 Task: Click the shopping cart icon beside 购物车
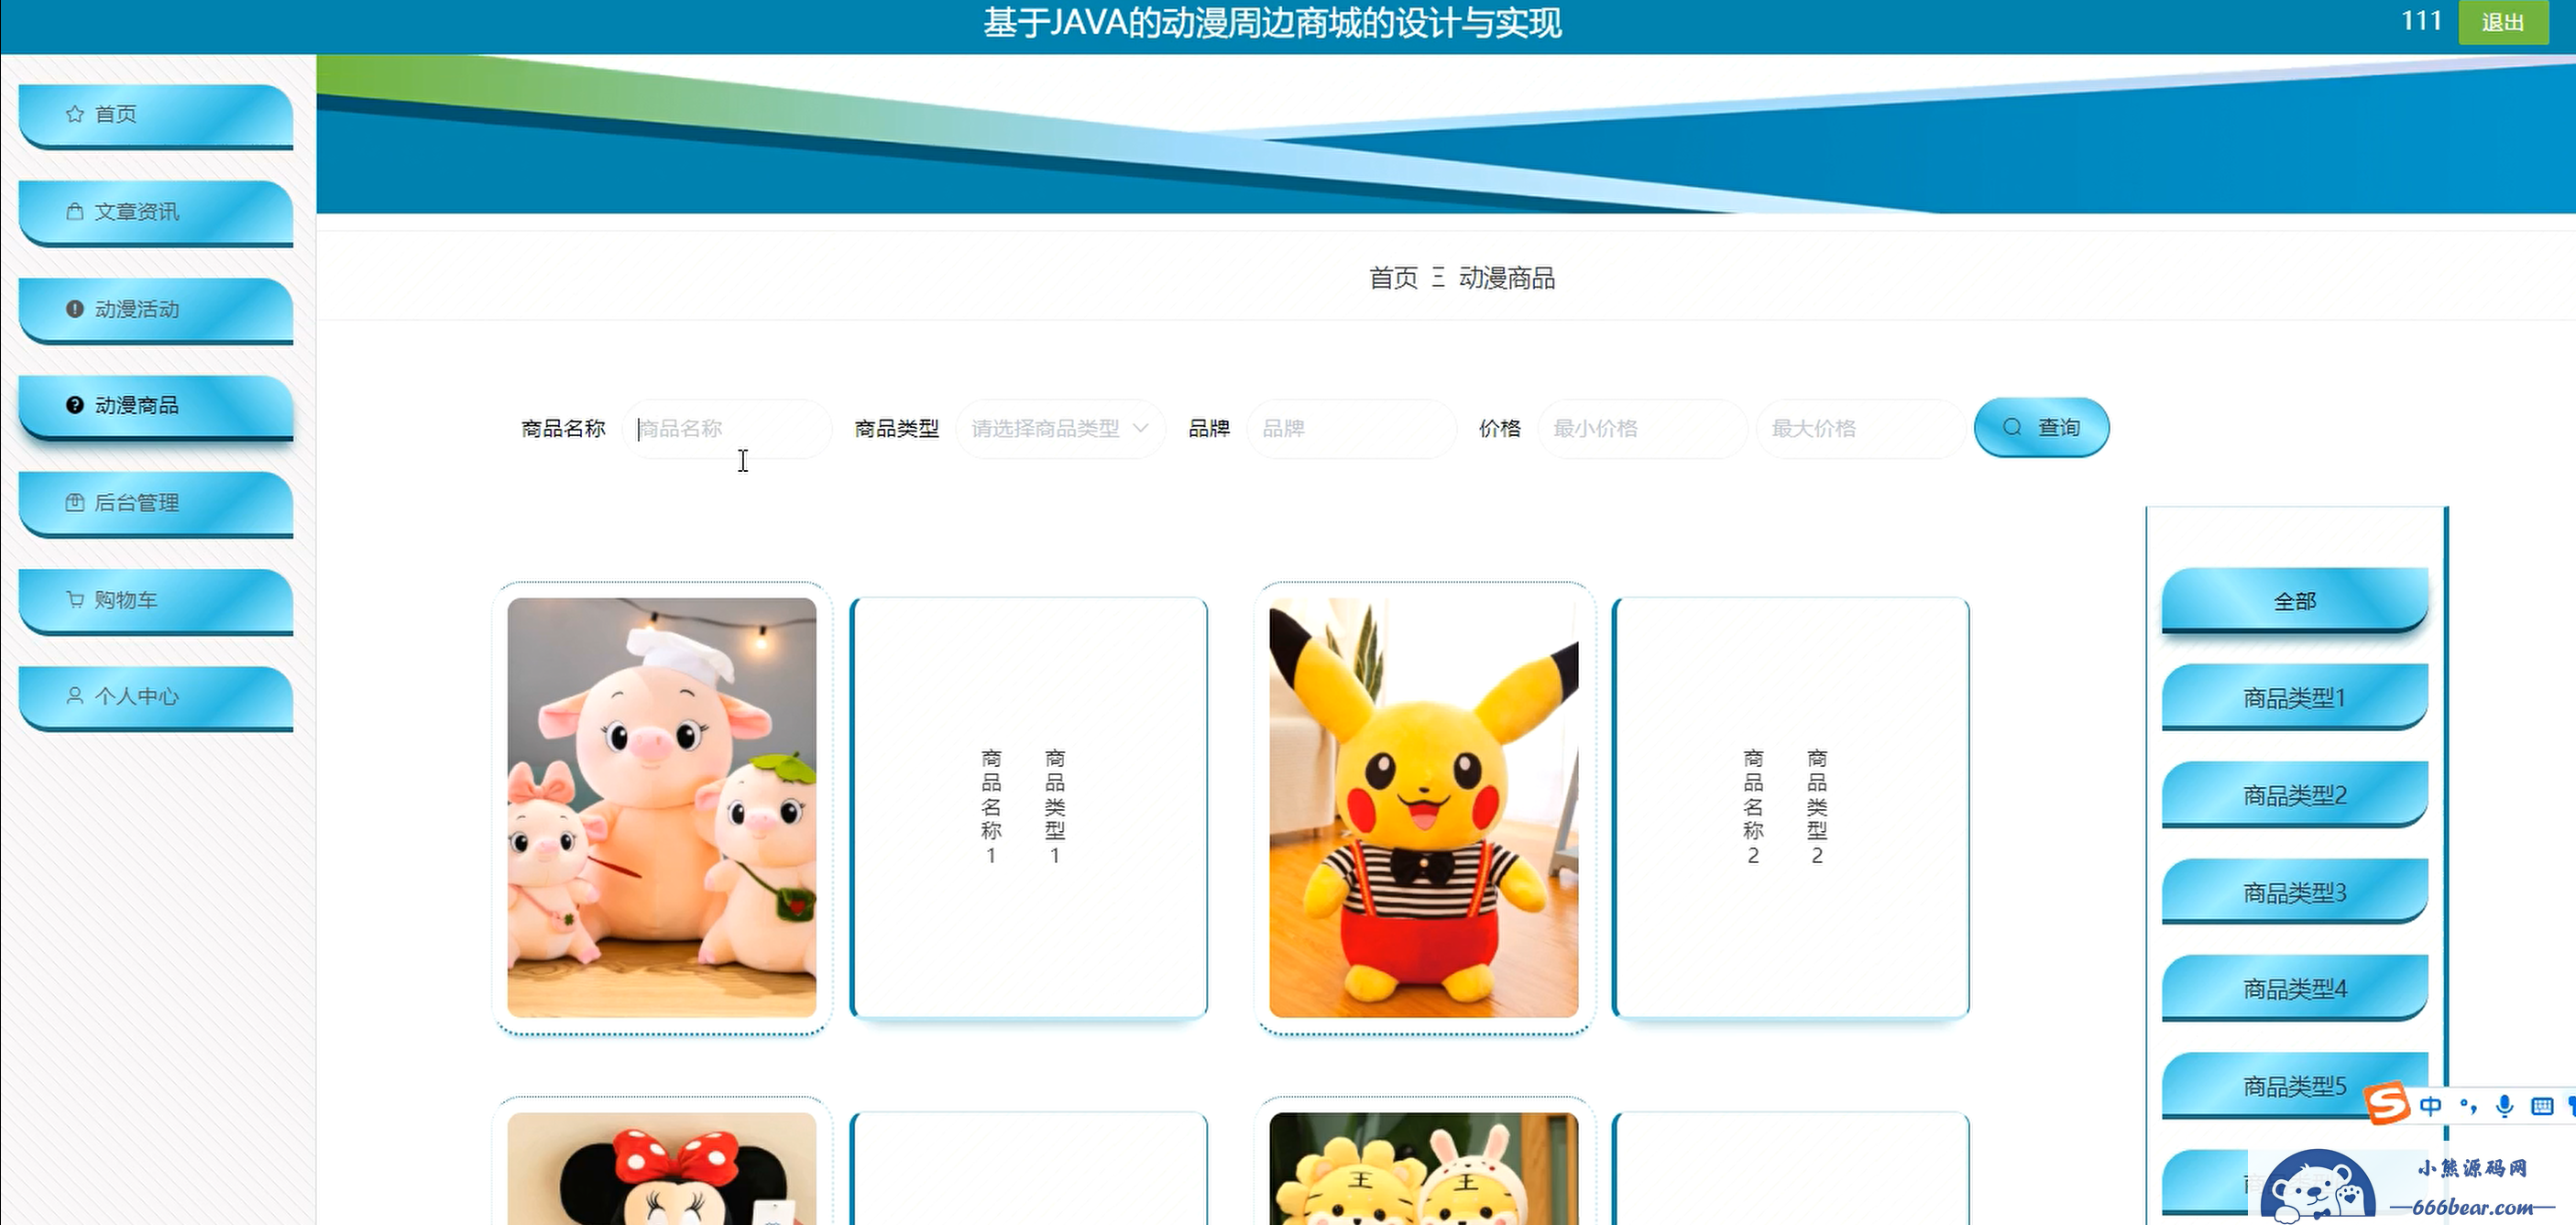74,600
